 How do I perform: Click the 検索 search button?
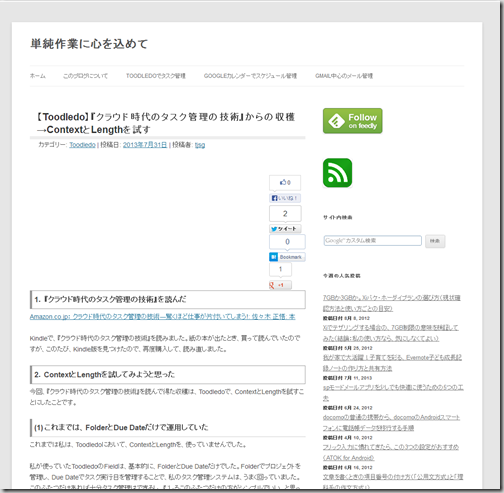point(435,241)
